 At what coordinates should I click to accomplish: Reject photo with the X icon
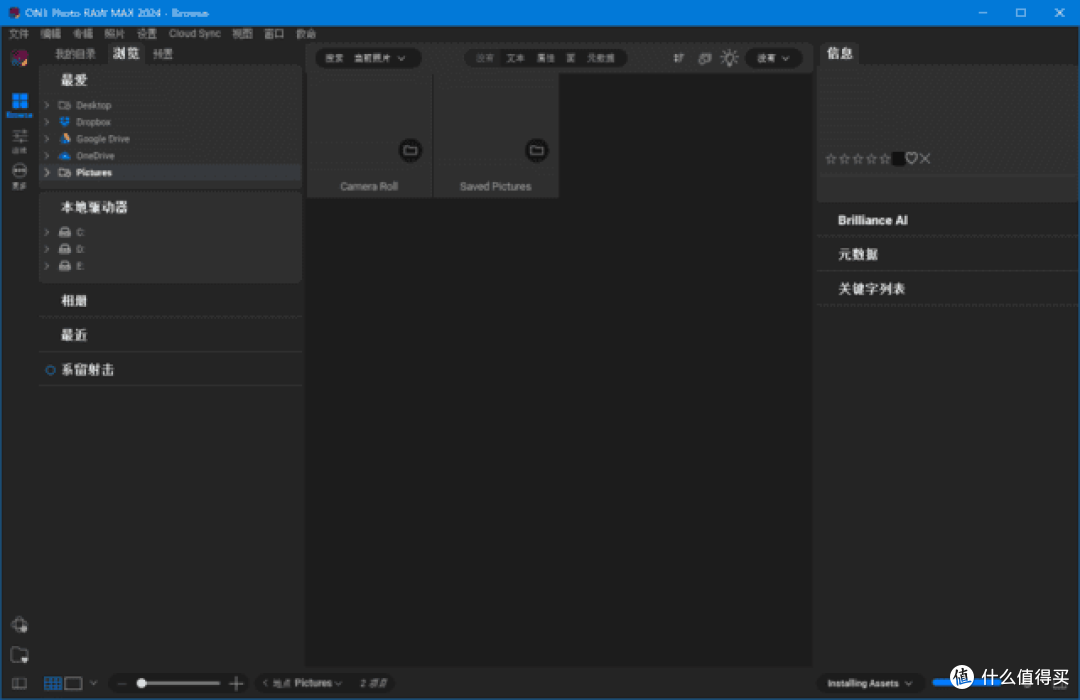point(925,158)
